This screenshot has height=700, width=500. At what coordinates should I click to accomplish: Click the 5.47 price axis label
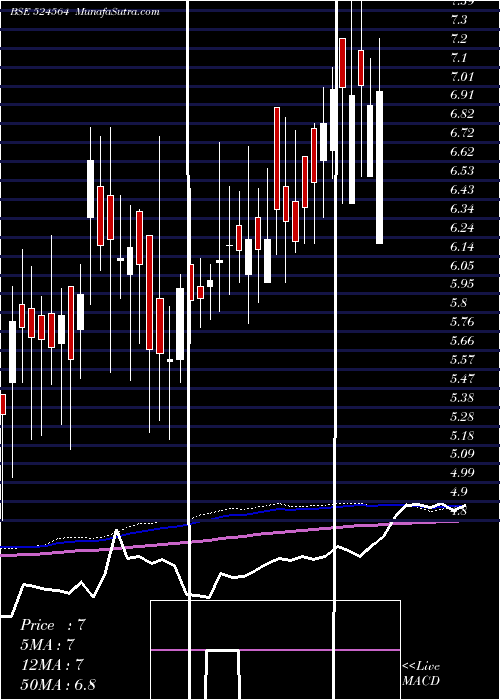(462, 379)
